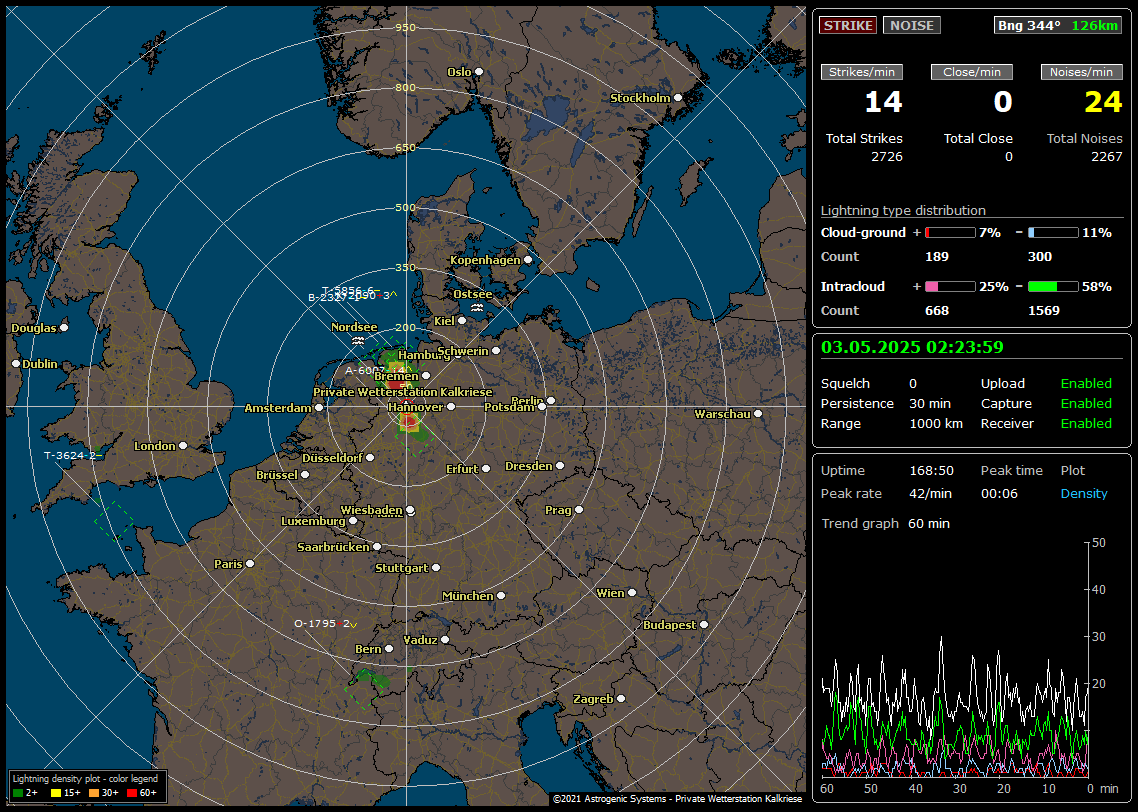Viewport: 1138px width, 812px height.
Task: Click the NOISE indicator button
Action: pyautogui.click(x=912, y=25)
